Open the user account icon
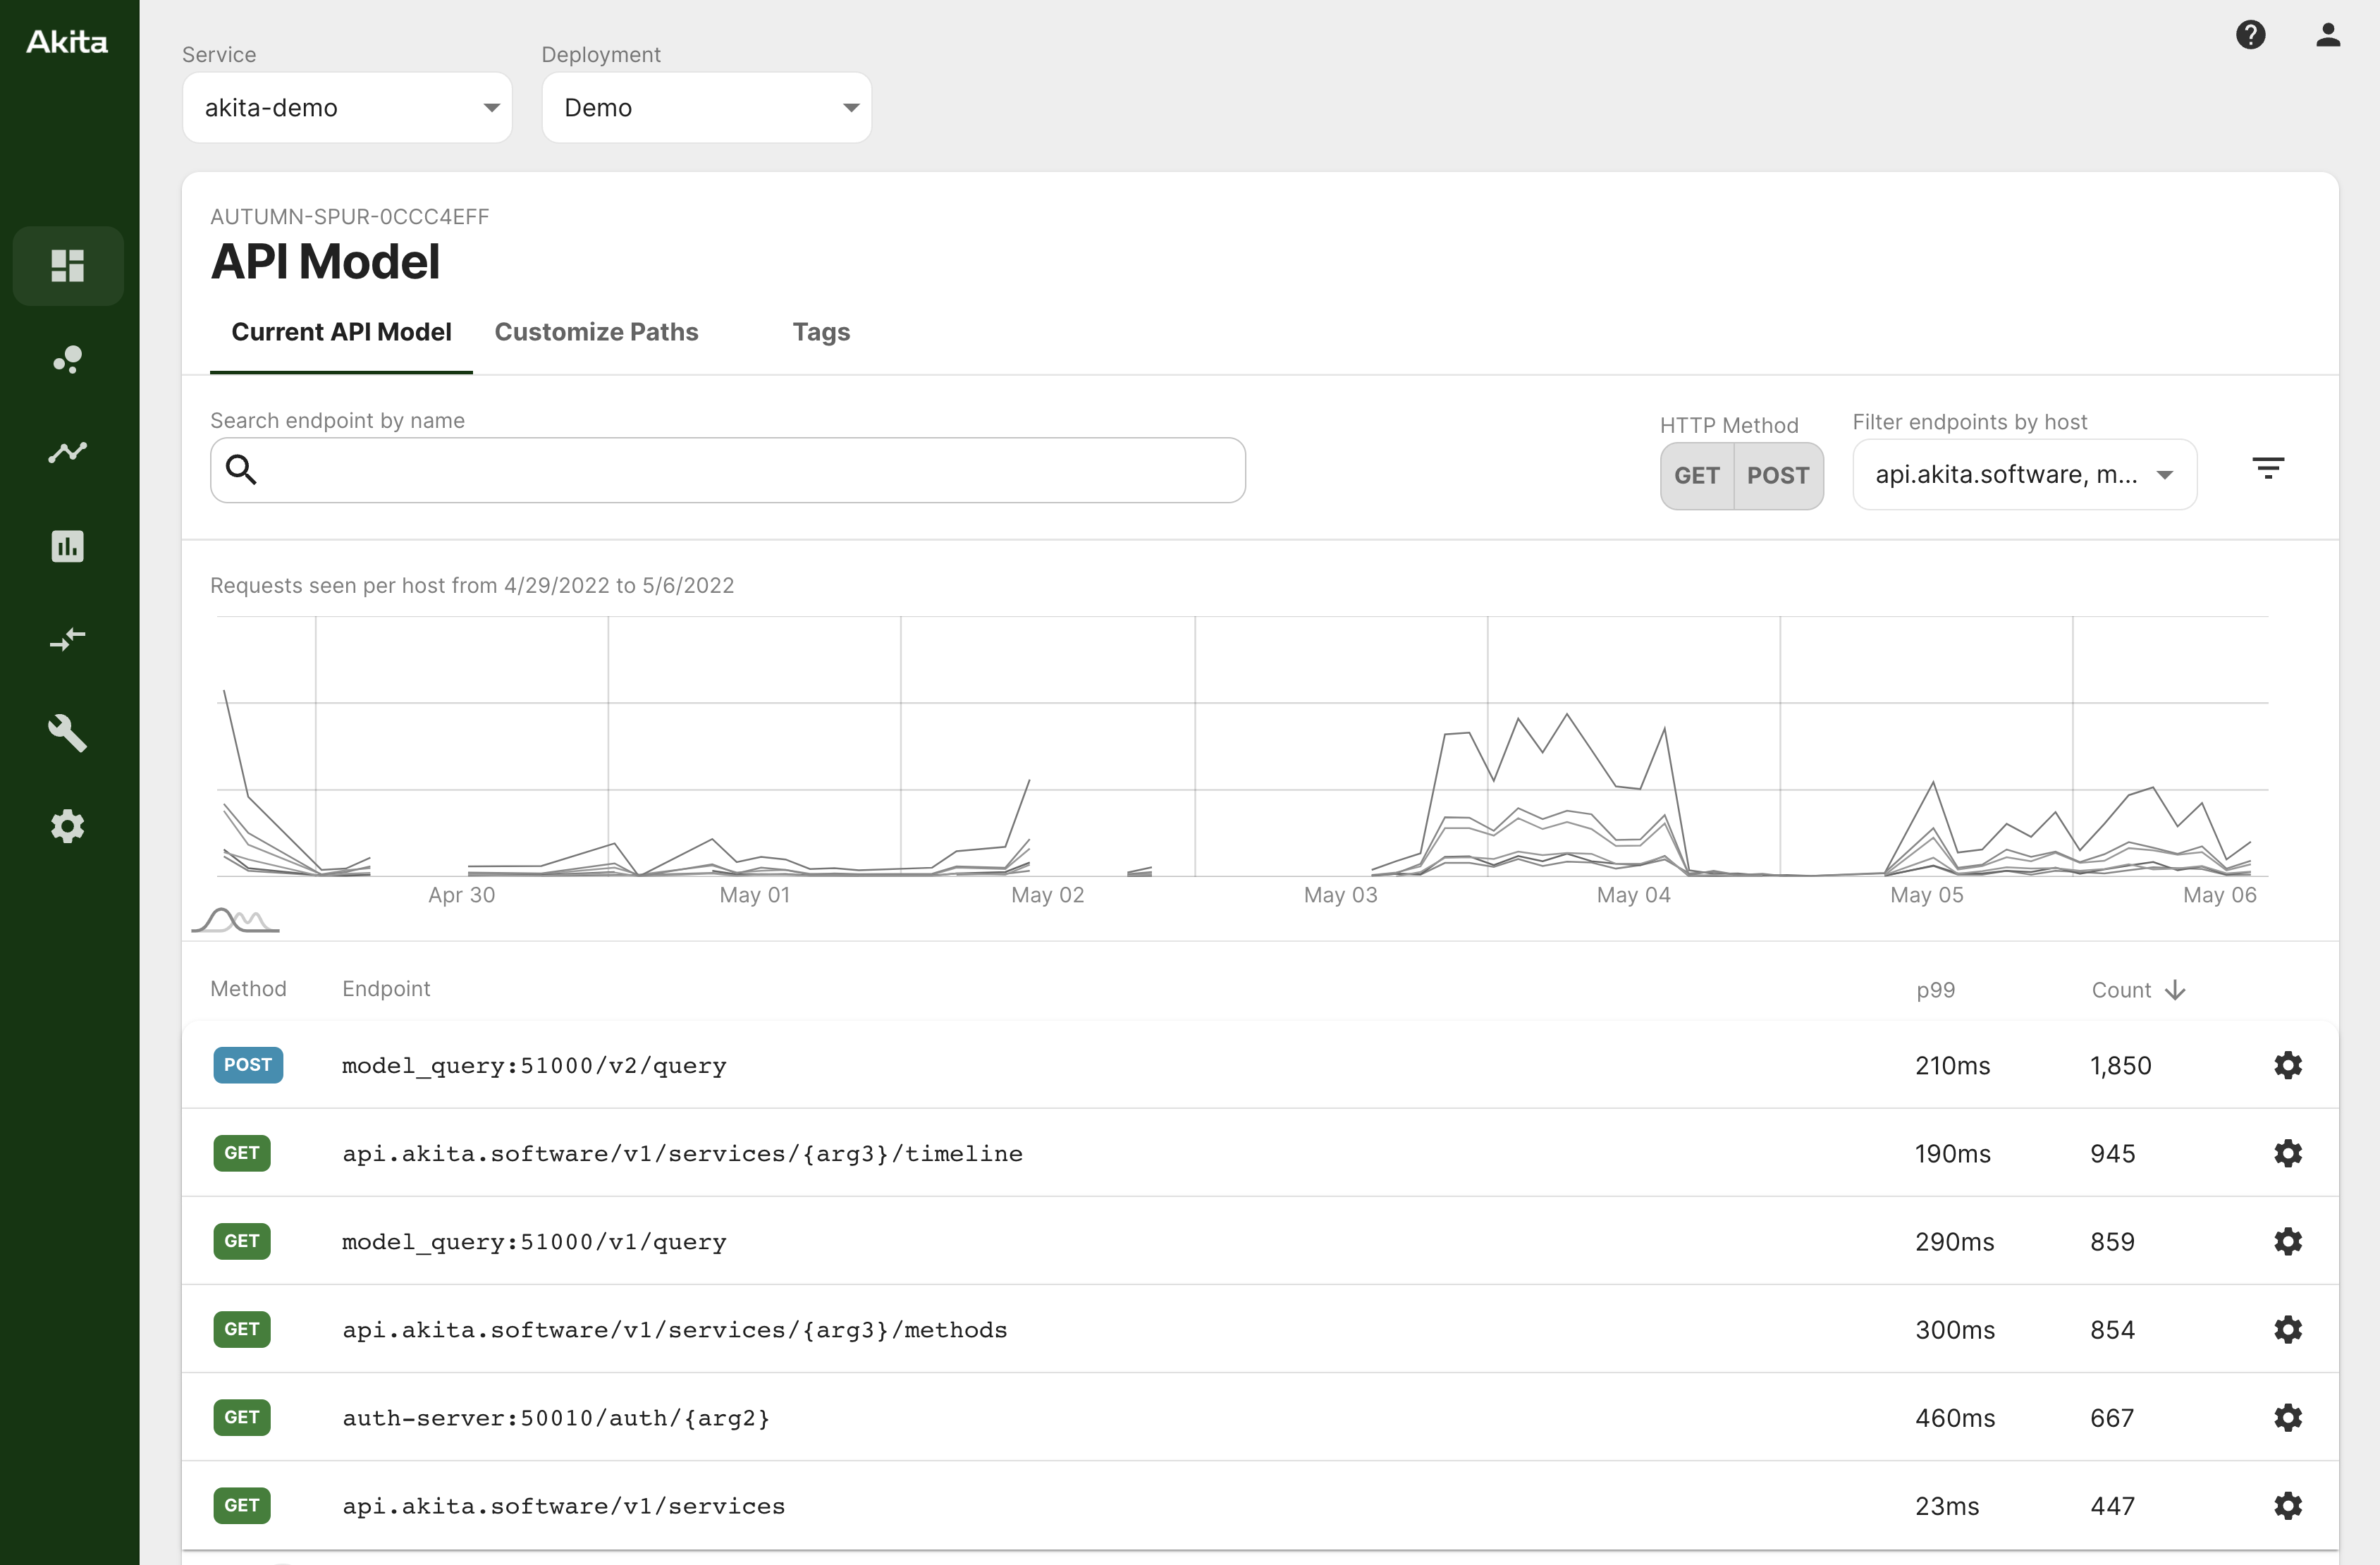The height and width of the screenshot is (1565, 2380). coord(2328,35)
